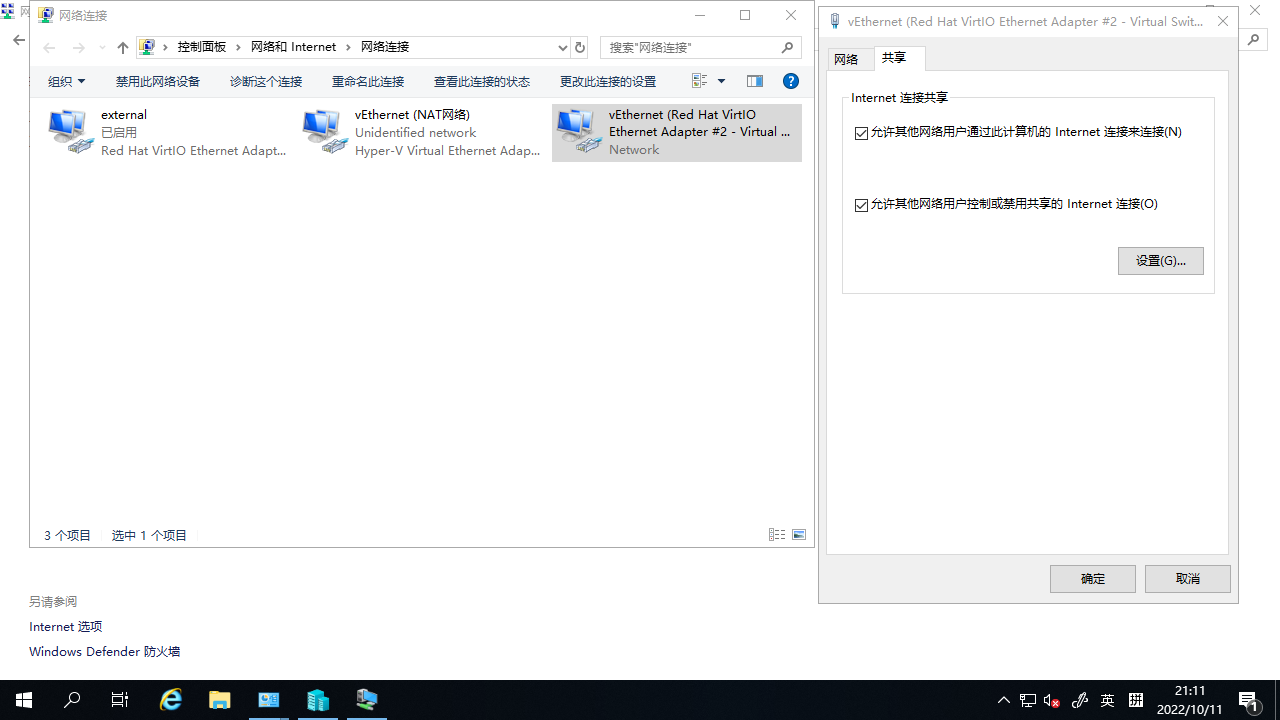This screenshot has width=1280, height=720.
Task: Open the Internet 选项 link
Action: point(66,626)
